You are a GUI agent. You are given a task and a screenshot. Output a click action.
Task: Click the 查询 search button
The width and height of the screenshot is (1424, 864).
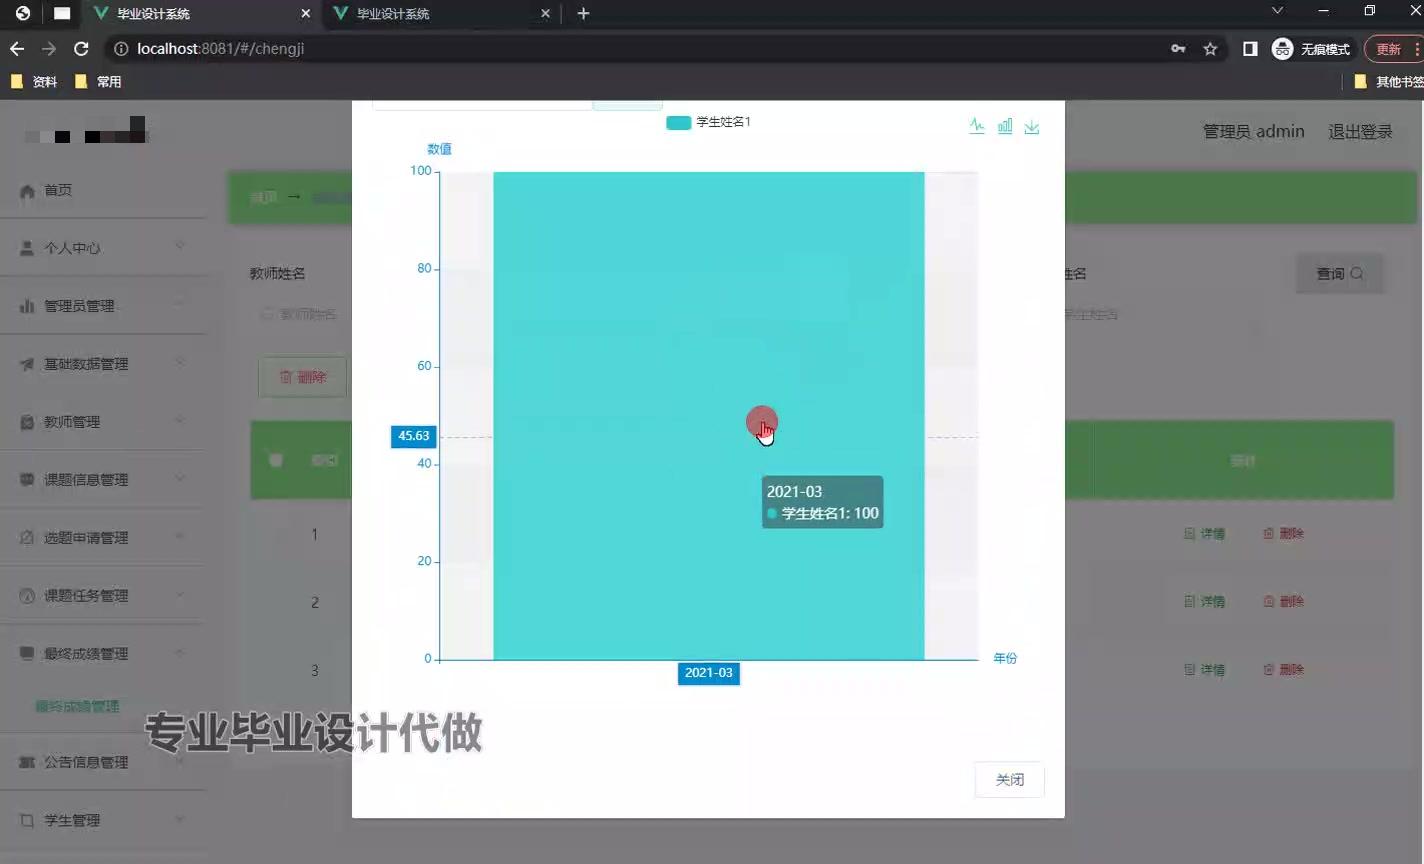(x=1340, y=274)
